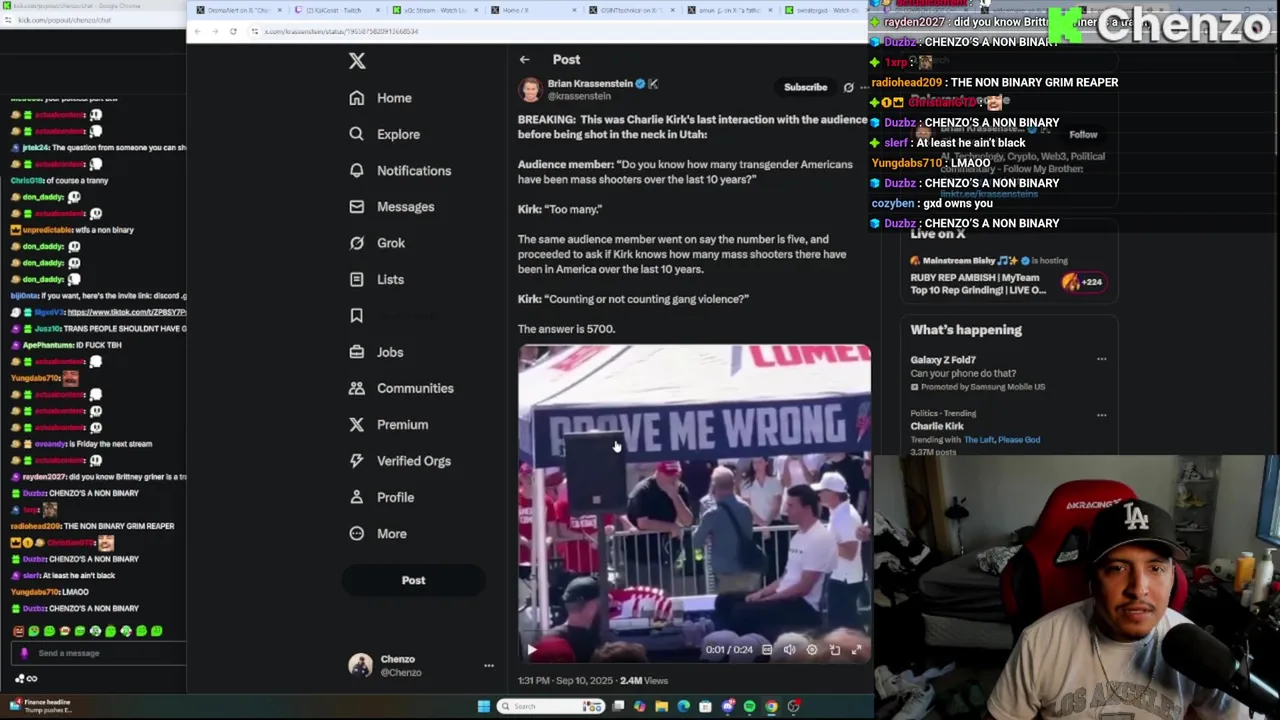Open Microsoft Store from the taskbar
Viewport: 1280px width, 720px height.
(x=705, y=707)
